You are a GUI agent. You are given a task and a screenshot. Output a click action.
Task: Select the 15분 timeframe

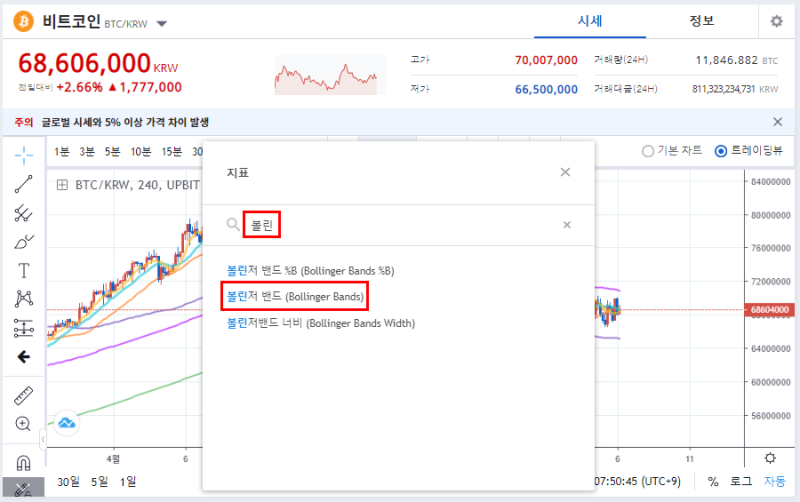(x=172, y=152)
